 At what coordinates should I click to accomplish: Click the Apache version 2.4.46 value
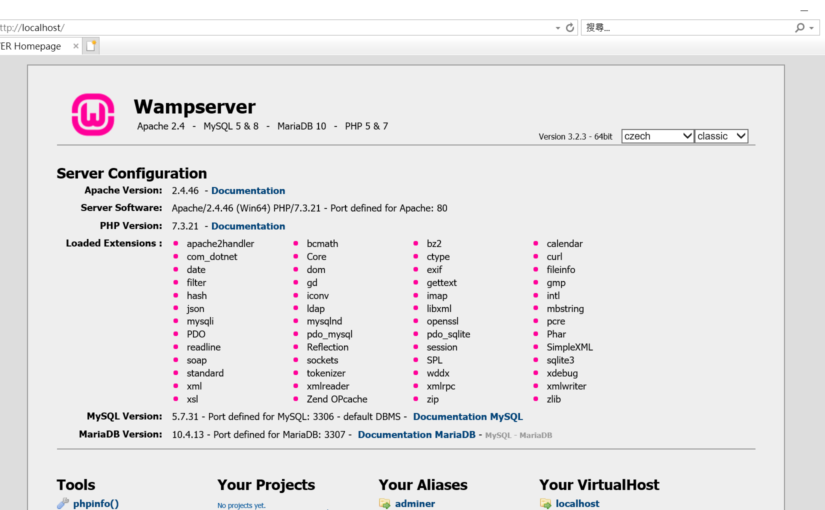[x=185, y=191]
